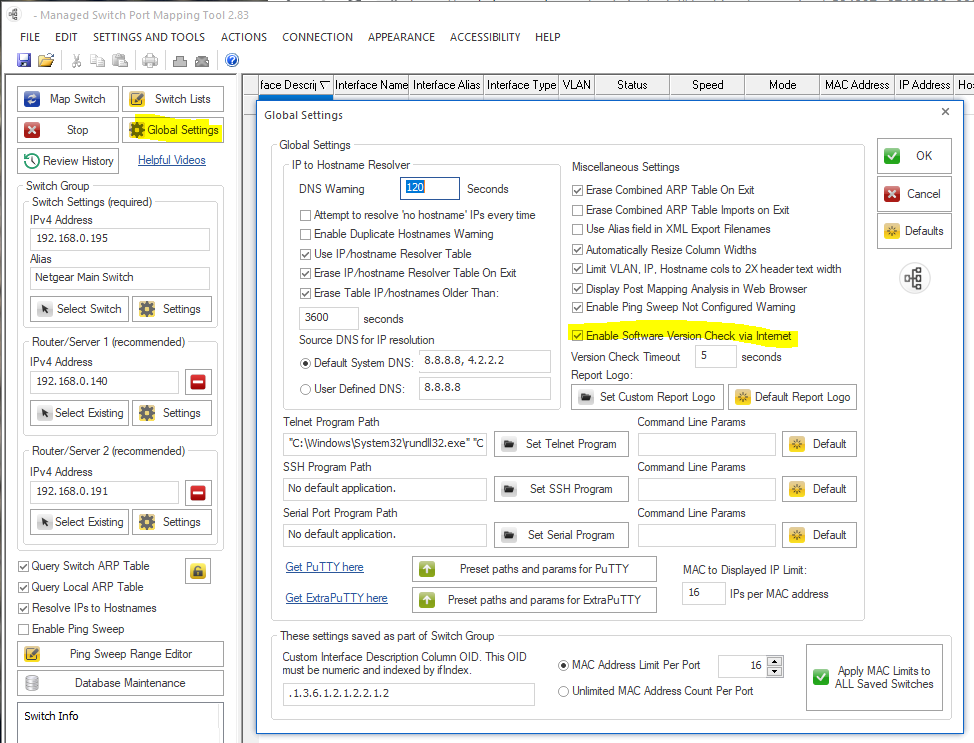Open Switch Lists
This screenshot has width=974, height=743.
(173, 99)
